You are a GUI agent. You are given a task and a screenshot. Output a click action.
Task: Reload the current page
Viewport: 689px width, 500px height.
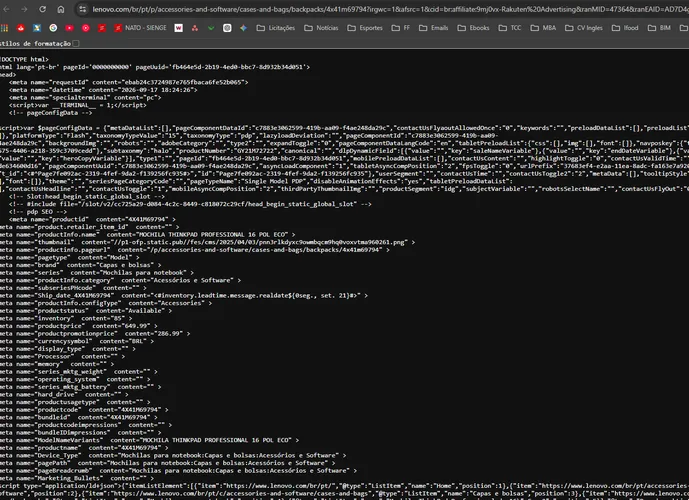43,9
